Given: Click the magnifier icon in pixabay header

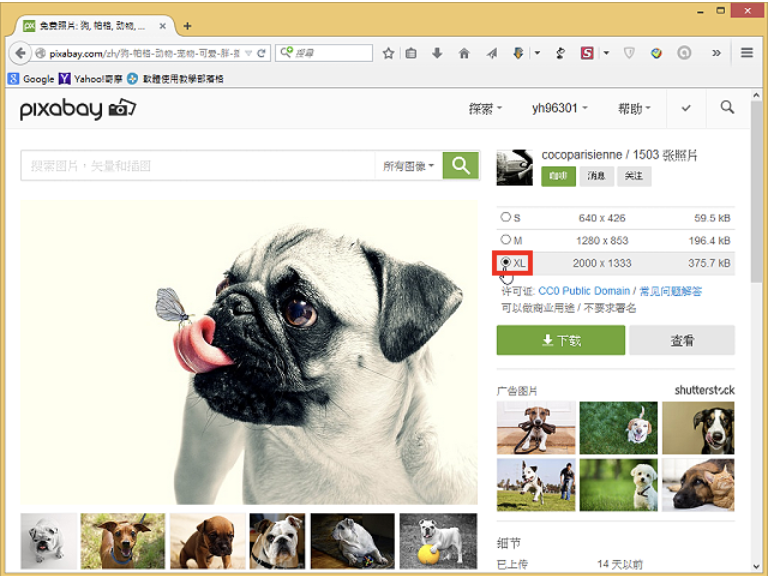Looking at the screenshot, I should [x=727, y=107].
